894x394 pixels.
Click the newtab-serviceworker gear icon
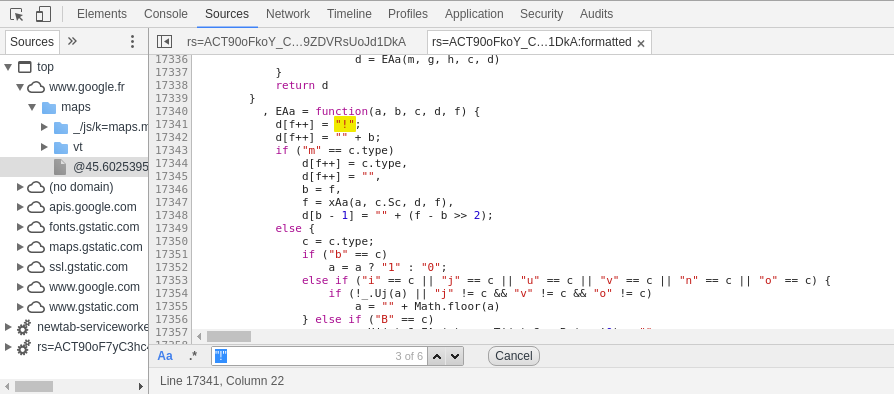pyautogui.click(x=24, y=327)
